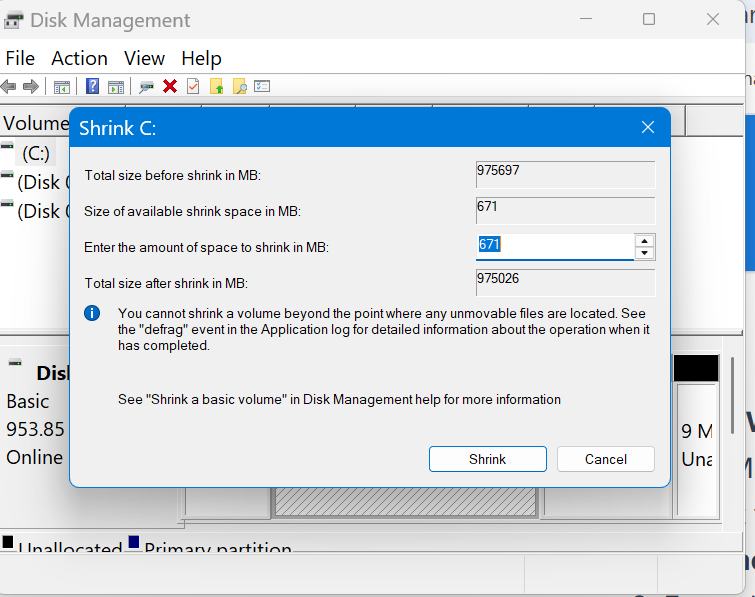
Task: Click the blue Primary partition legend swatch
Action: (134, 542)
